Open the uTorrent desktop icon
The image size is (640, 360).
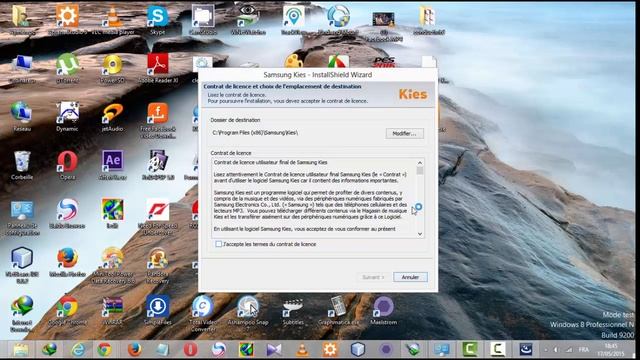click(x=67, y=69)
